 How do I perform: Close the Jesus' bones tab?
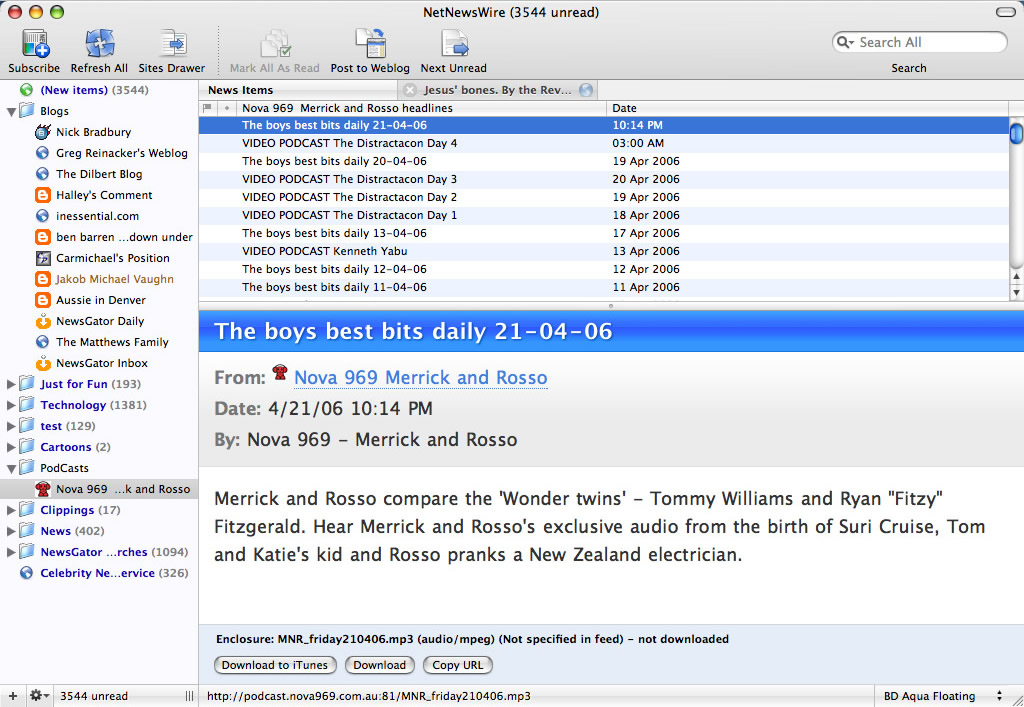tap(409, 90)
